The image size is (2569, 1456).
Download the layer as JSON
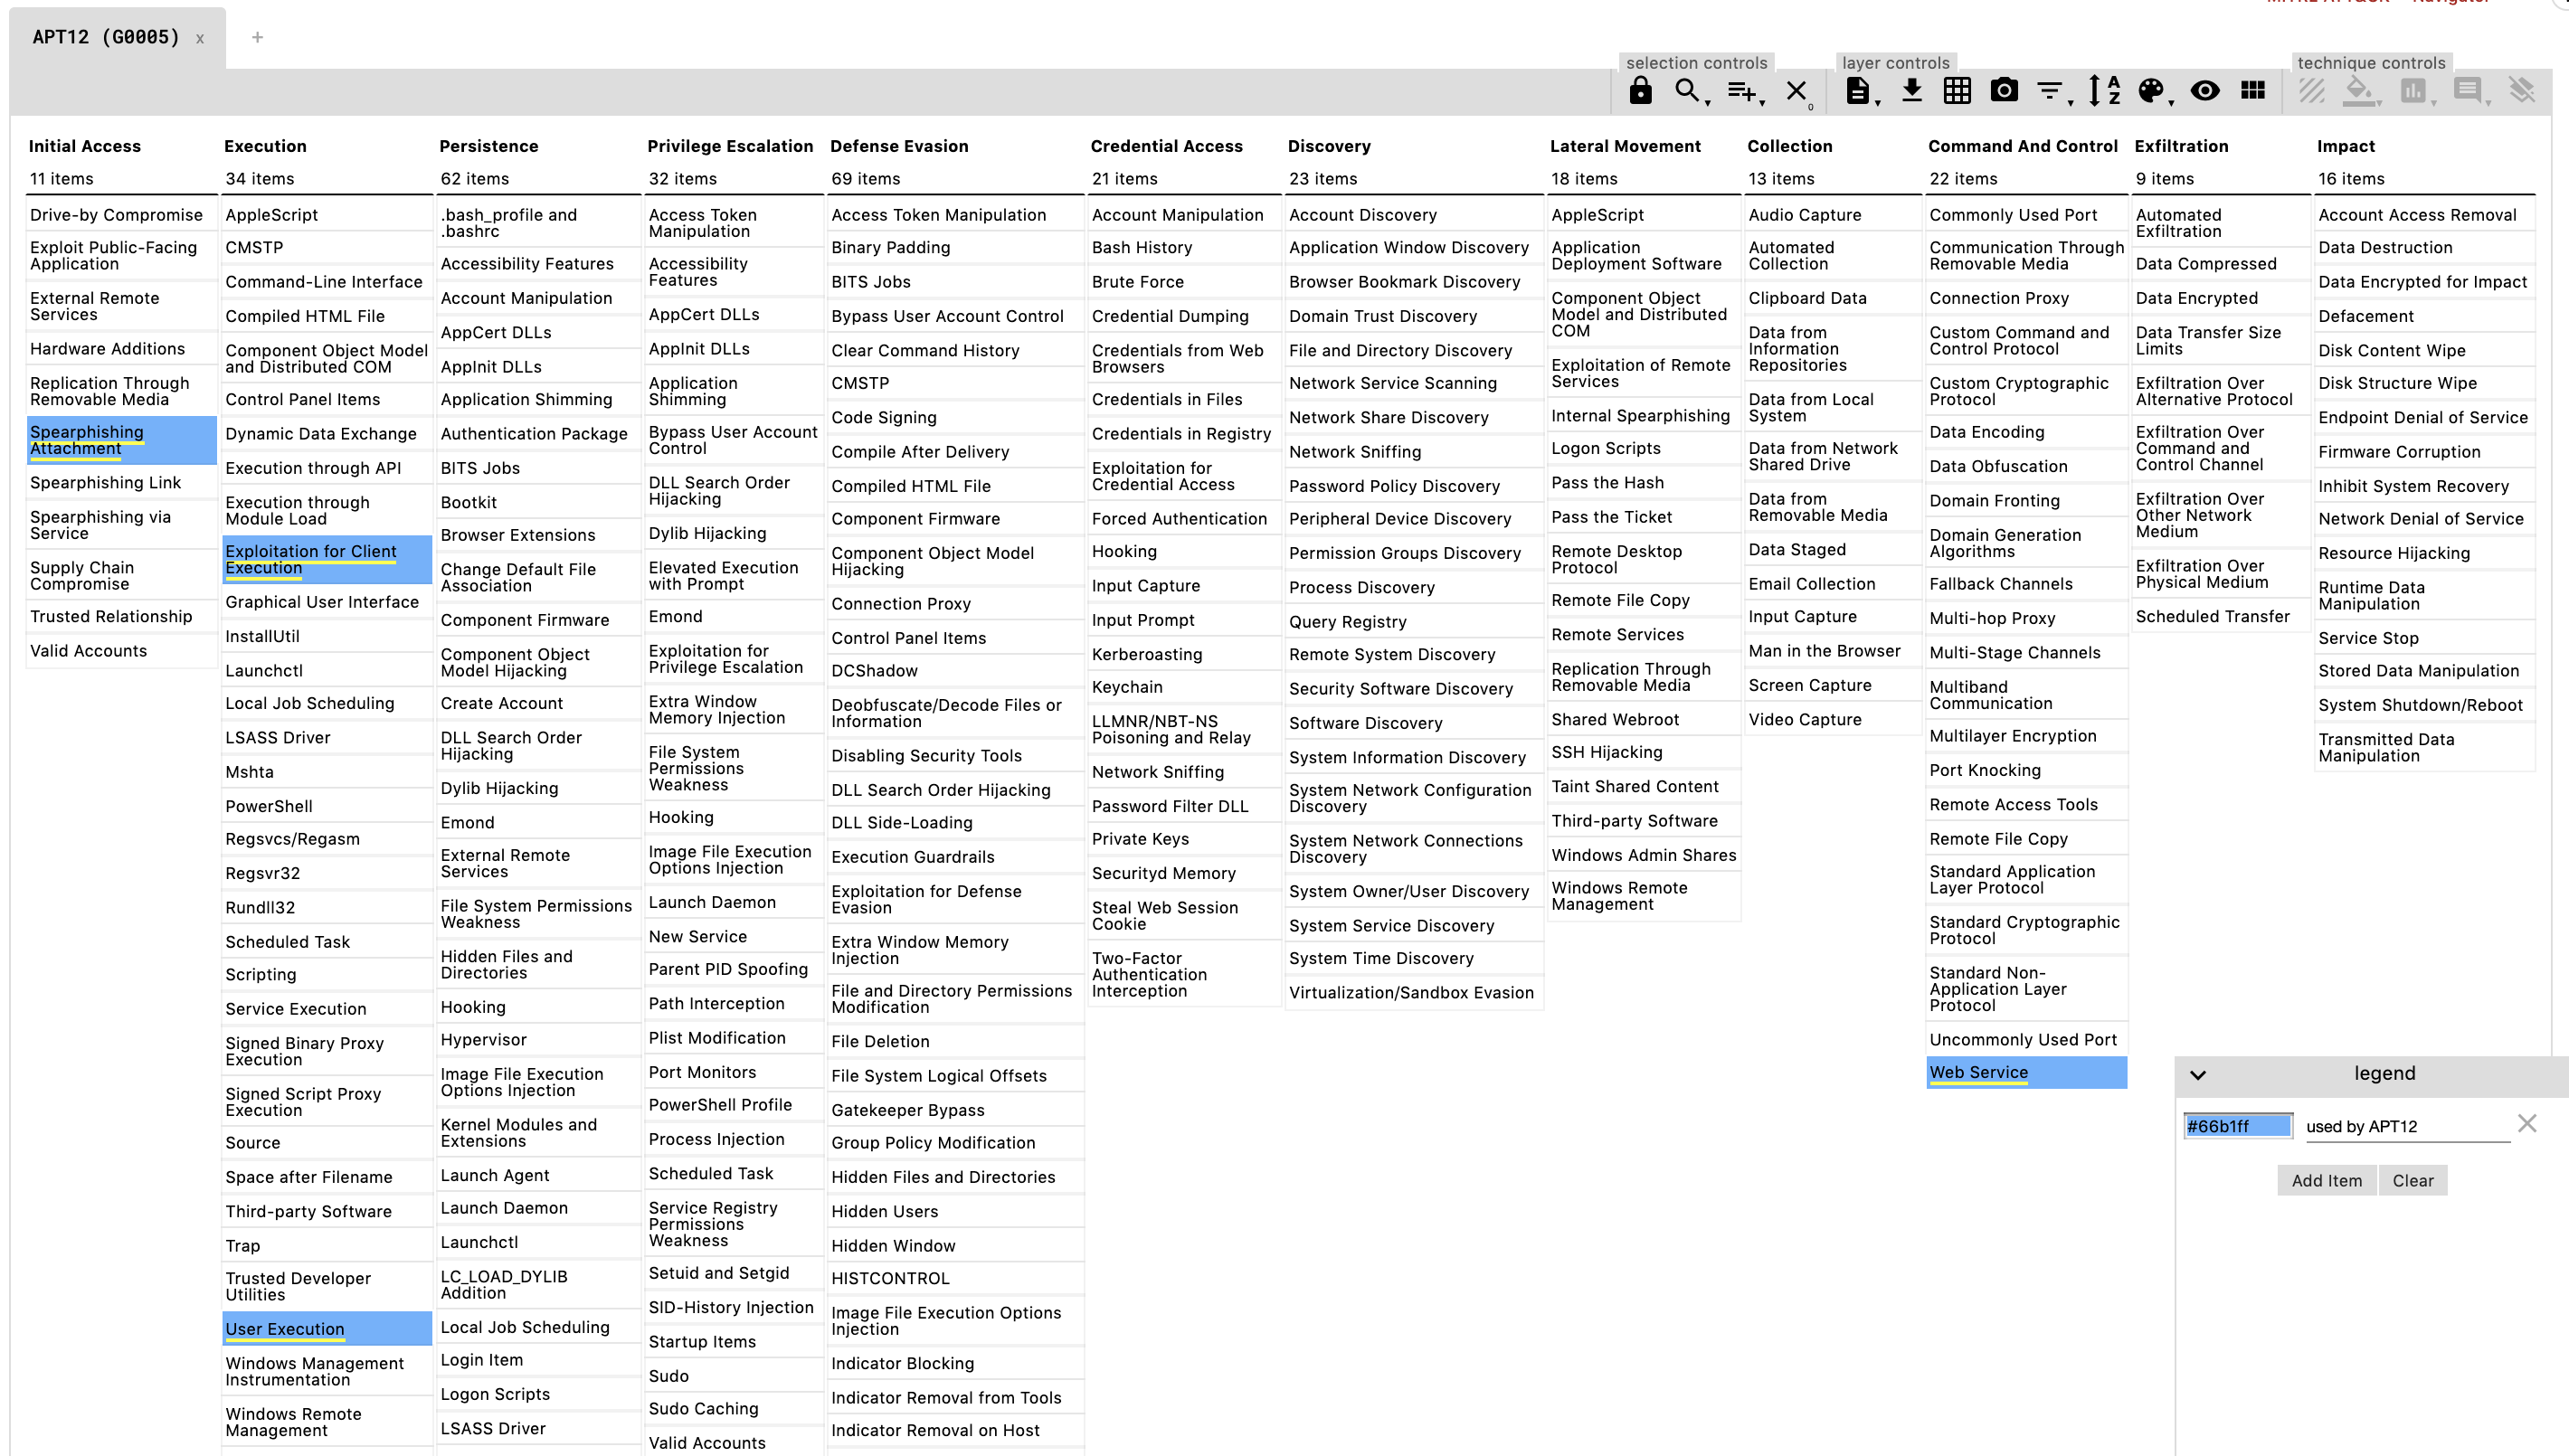(1911, 91)
